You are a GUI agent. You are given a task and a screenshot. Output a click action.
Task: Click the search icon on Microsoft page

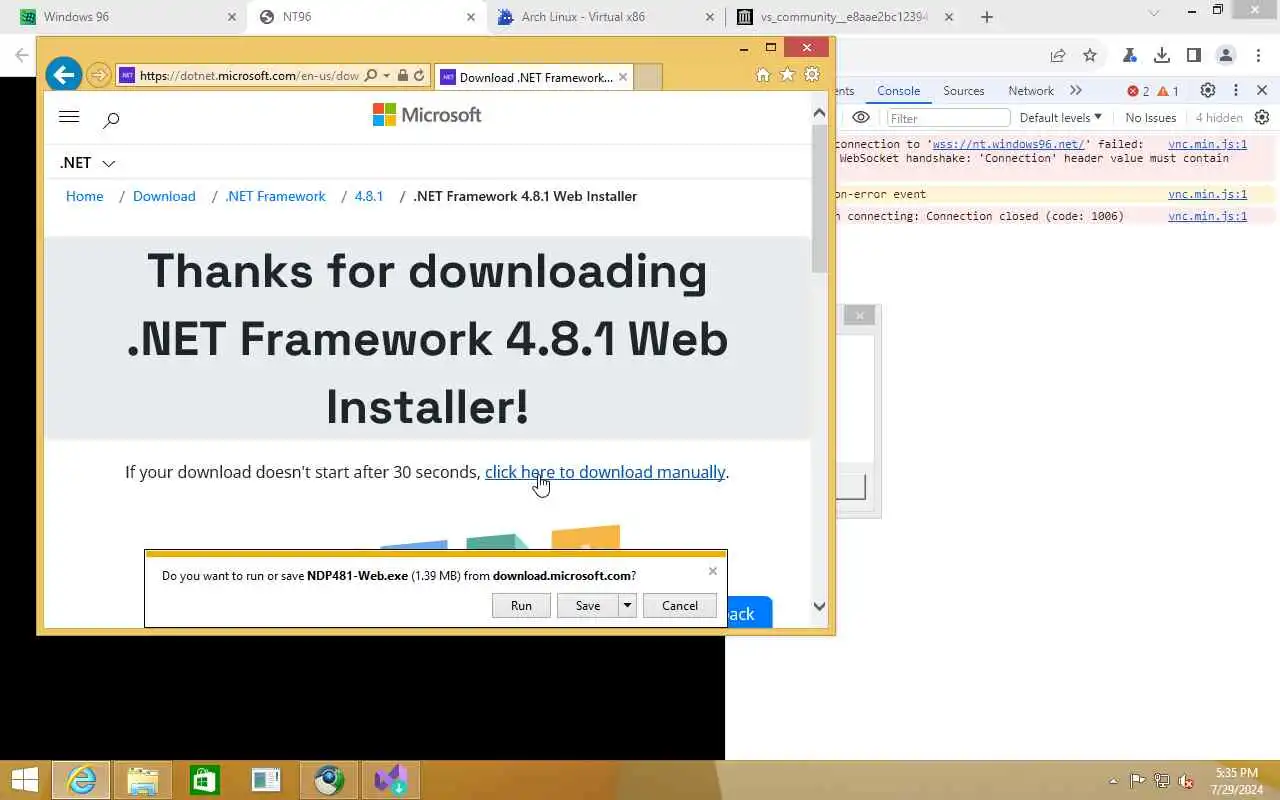tap(111, 119)
